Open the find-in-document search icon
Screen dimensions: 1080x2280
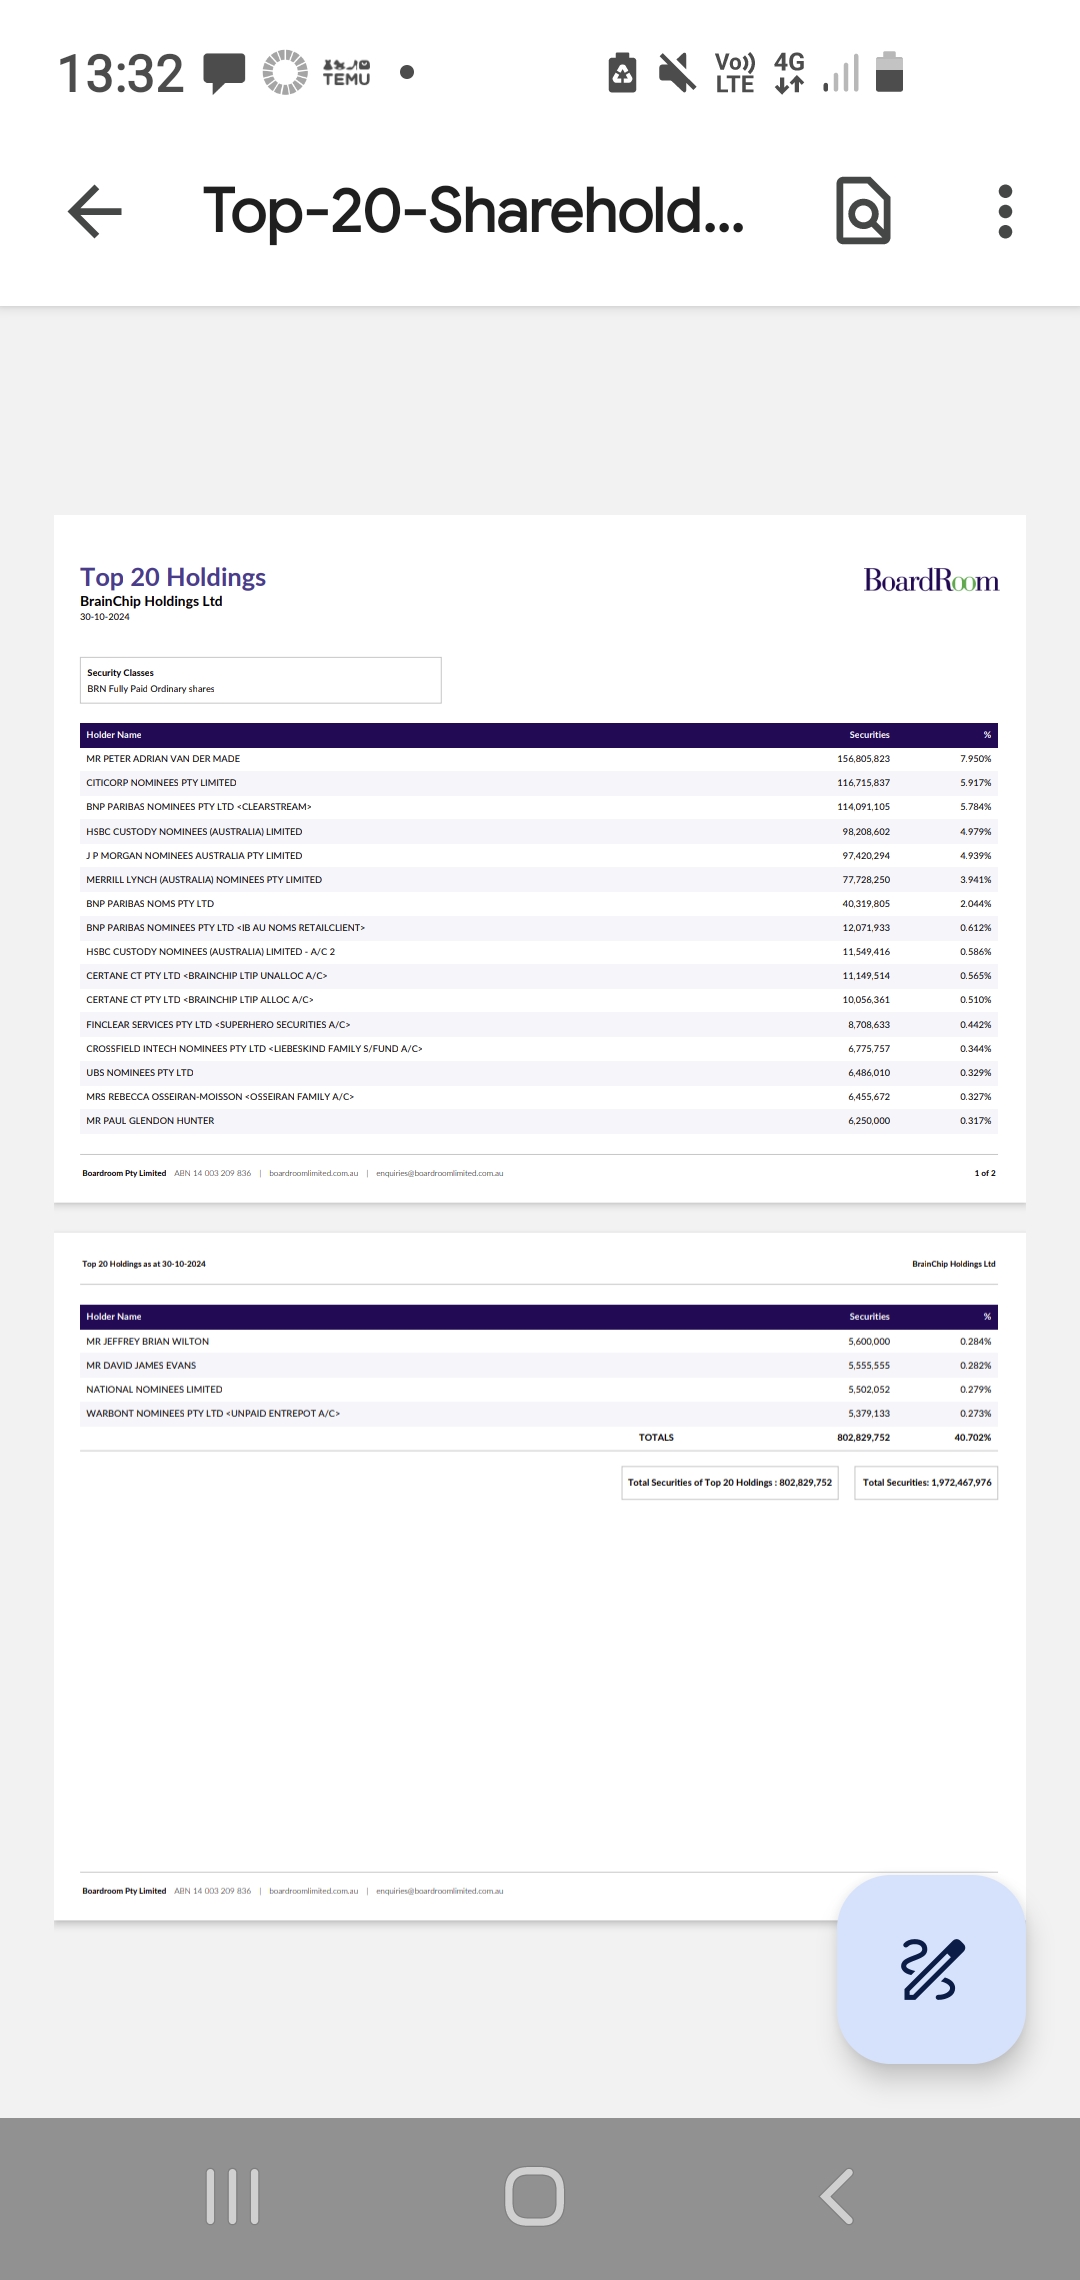click(x=863, y=211)
